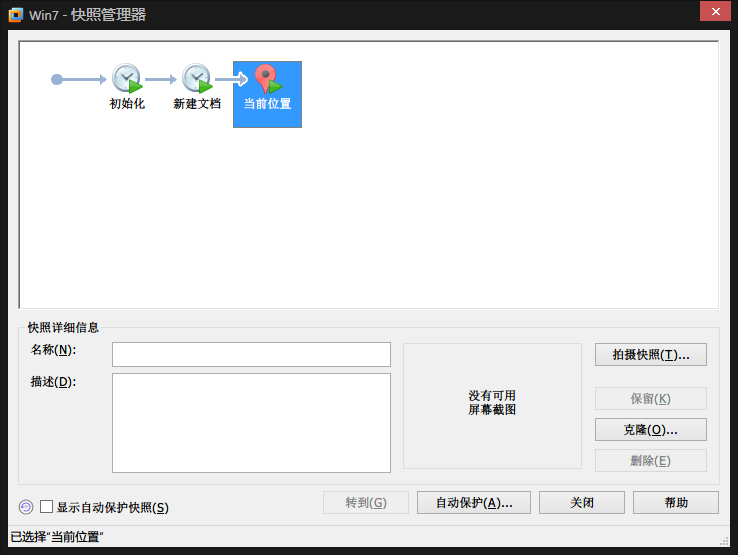
Task: Click the 删除(E) button
Action: click(x=650, y=460)
